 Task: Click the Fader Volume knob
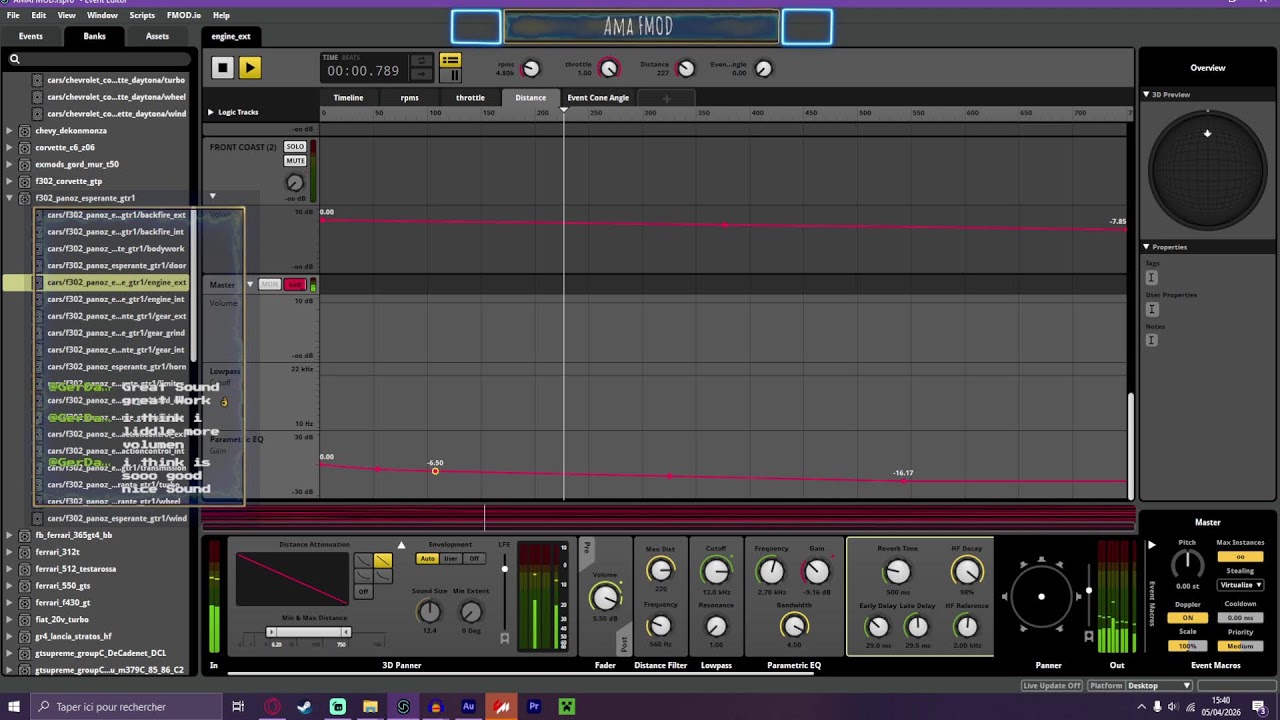point(605,597)
